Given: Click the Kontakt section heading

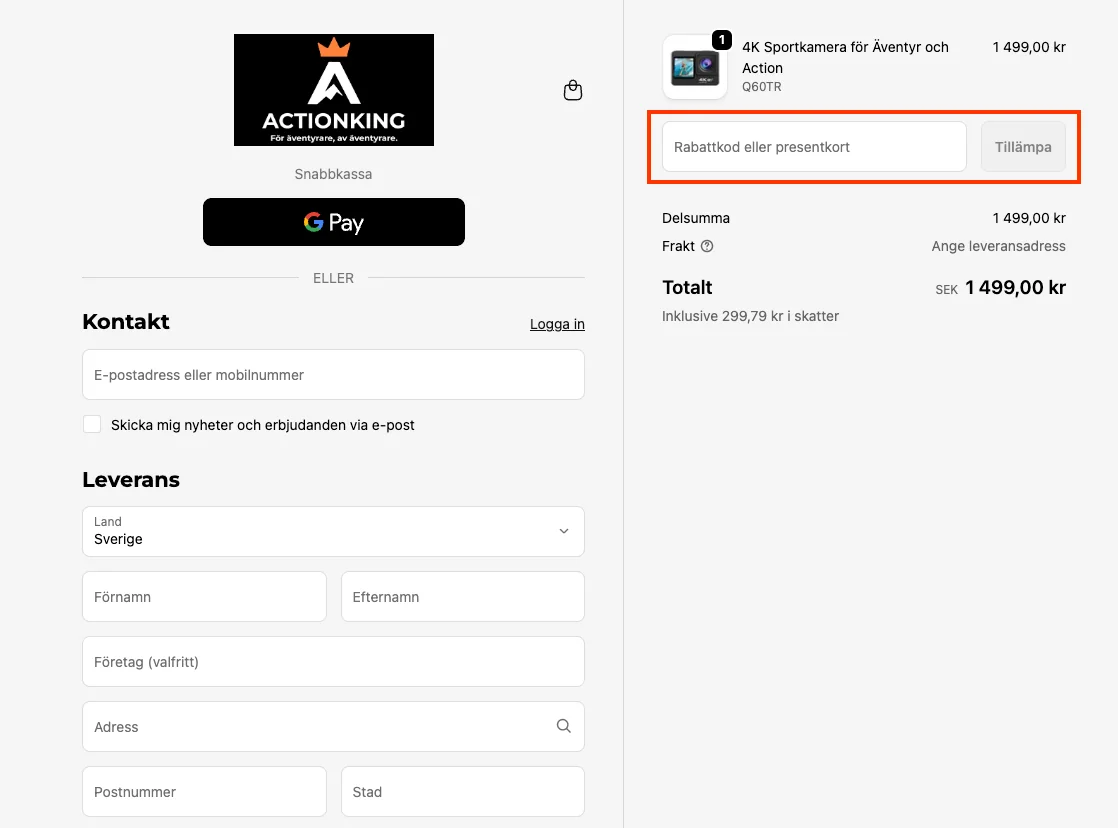Looking at the screenshot, I should click(126, 322).
